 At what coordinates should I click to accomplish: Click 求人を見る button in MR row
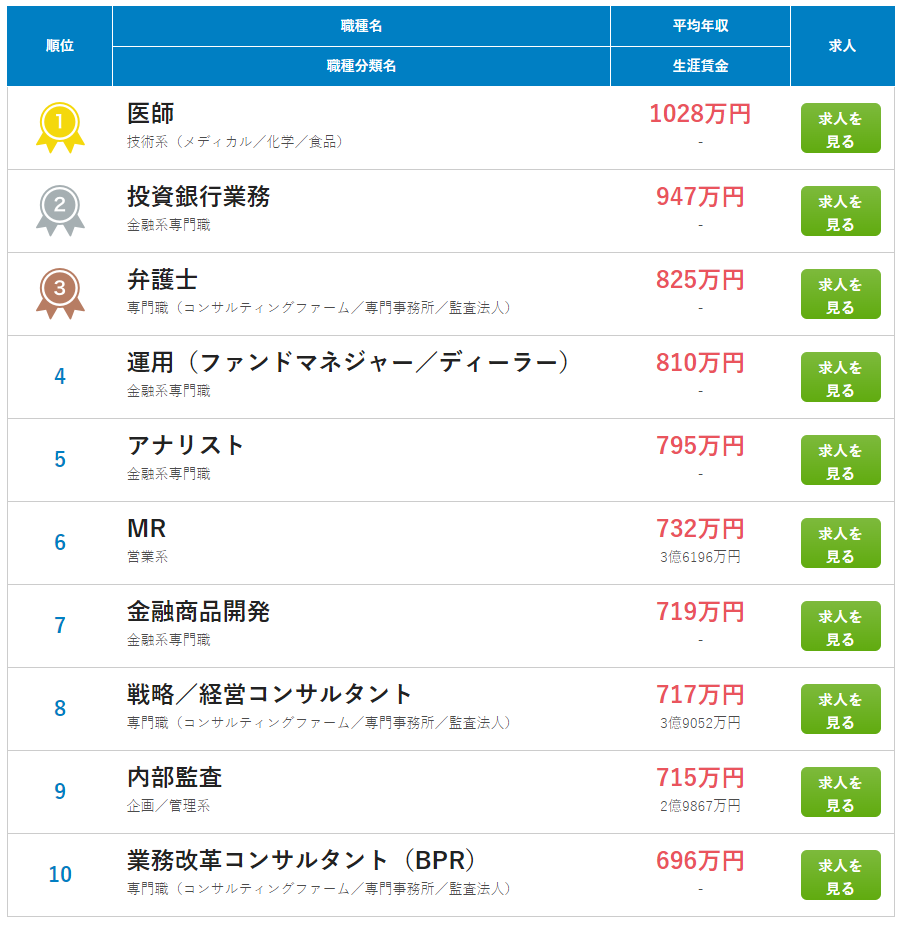coord(840,543)
